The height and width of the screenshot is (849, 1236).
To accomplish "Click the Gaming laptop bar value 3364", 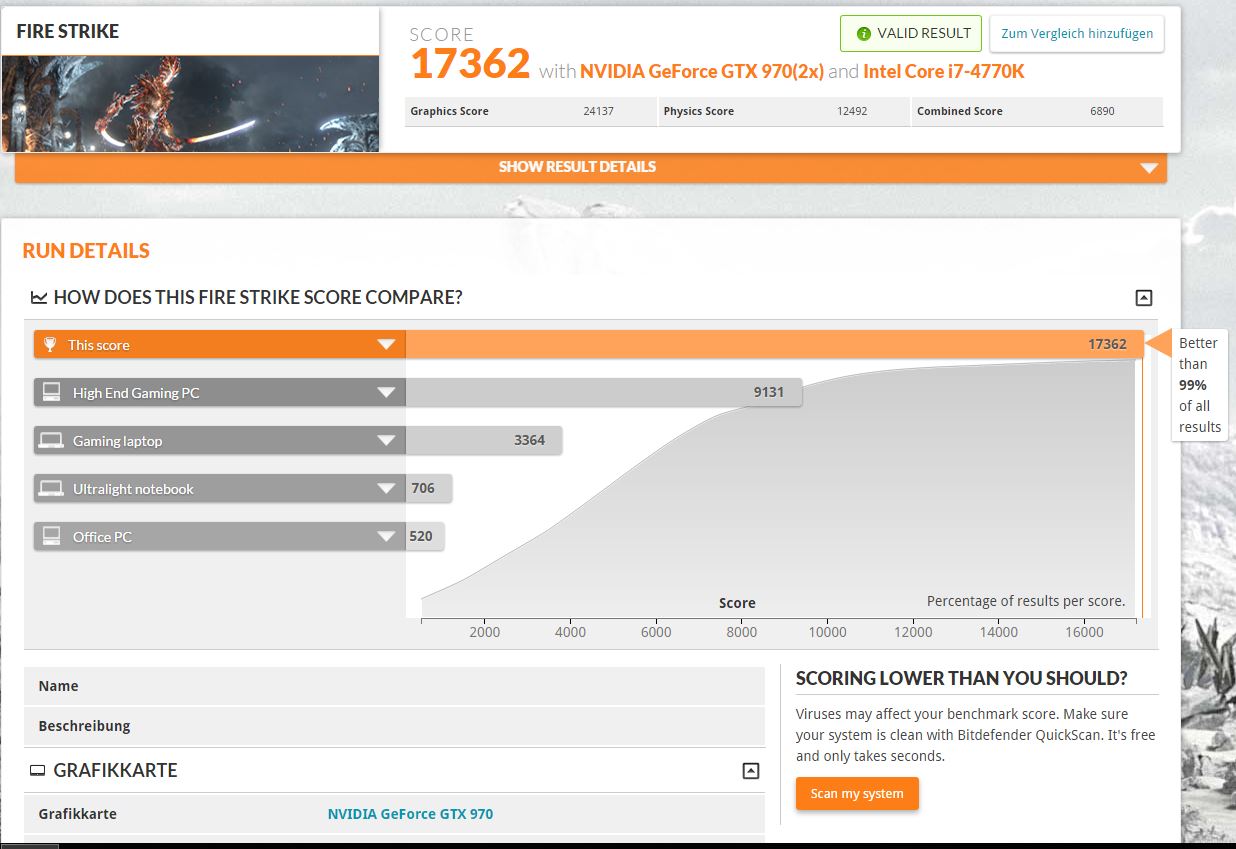I will click(x=529, y=441).
